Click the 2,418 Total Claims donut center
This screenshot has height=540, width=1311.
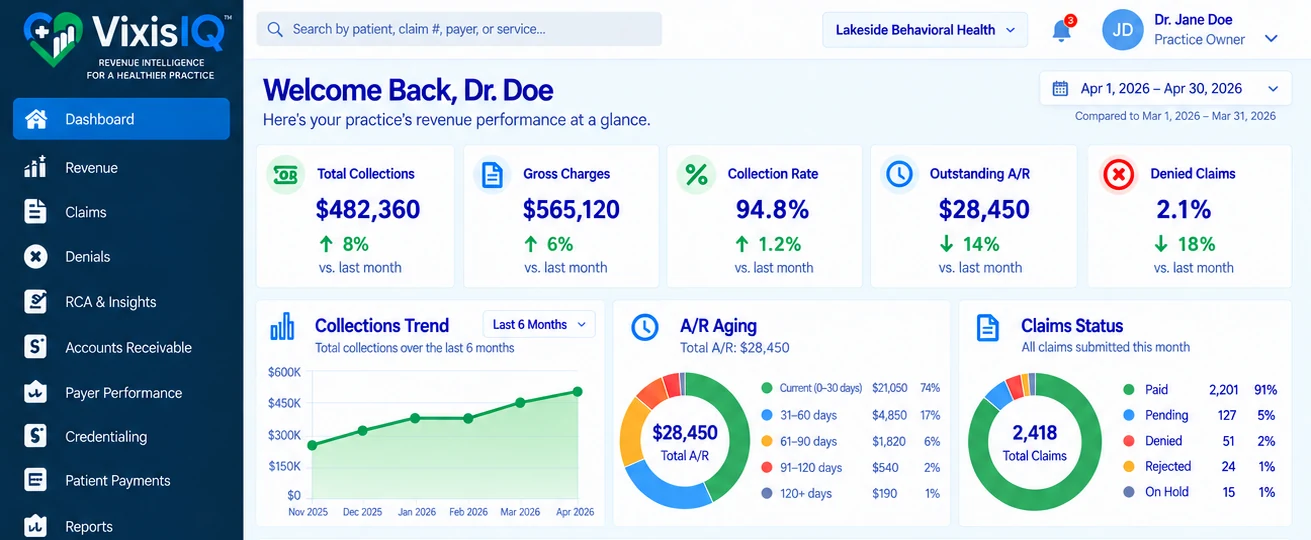click(1034, 441)
